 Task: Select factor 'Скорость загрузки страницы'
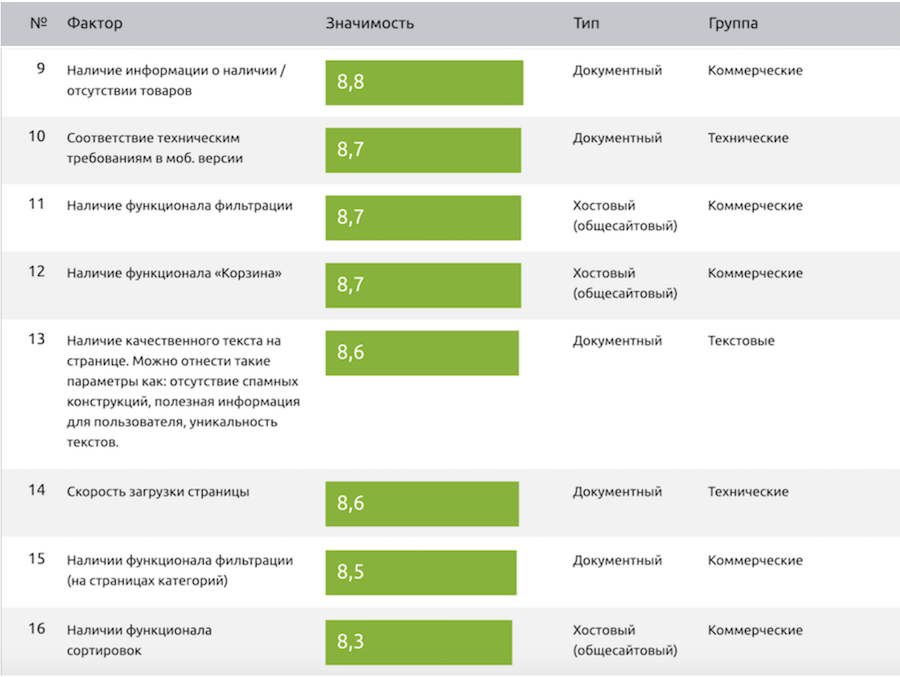pyautogui.click(x=158, y=492)
